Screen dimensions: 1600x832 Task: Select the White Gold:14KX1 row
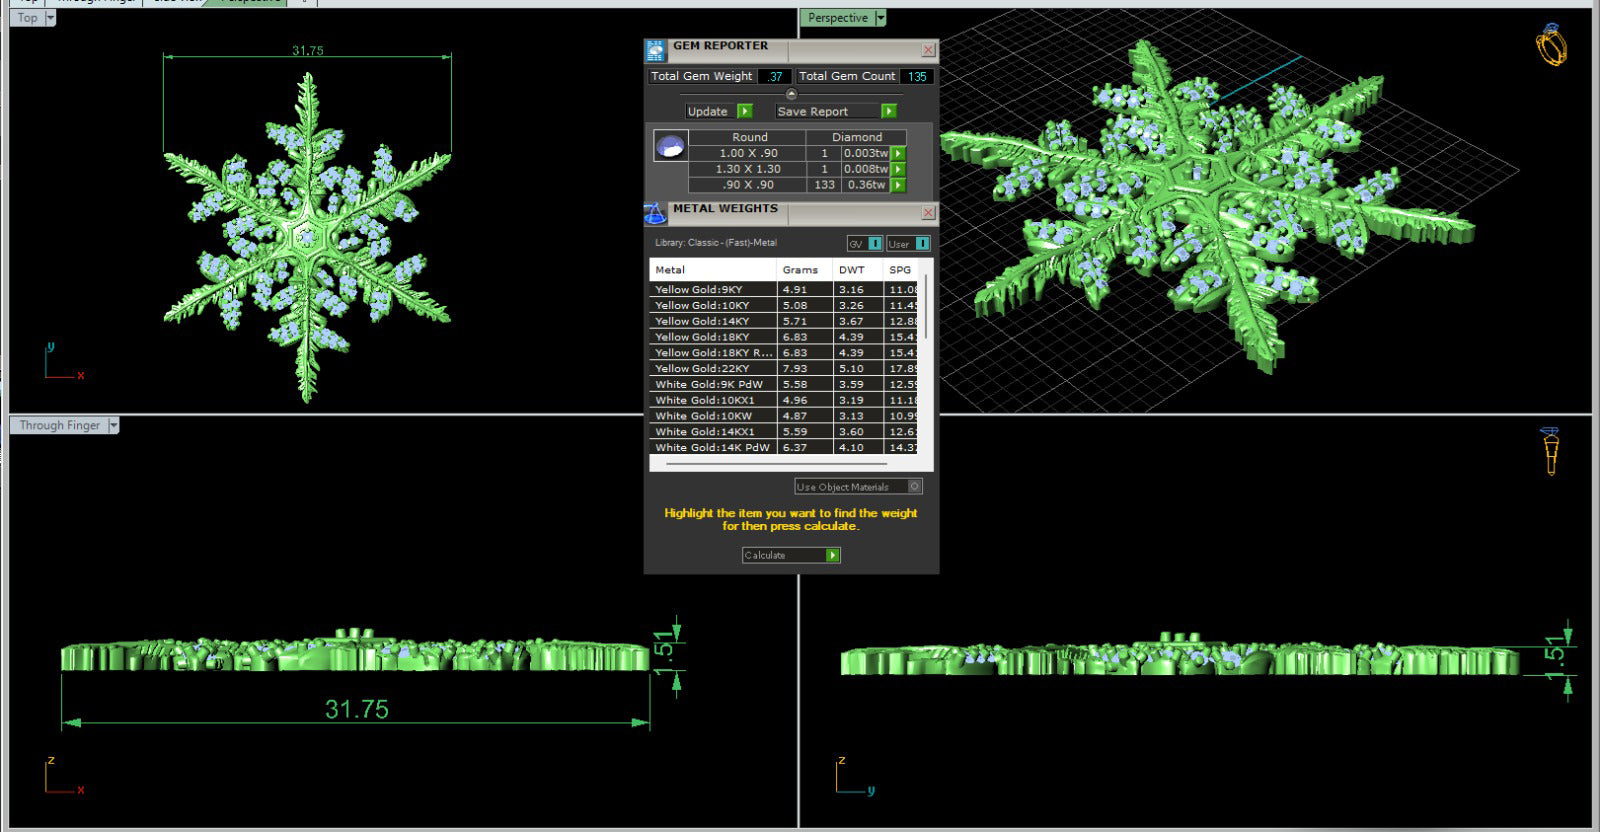point(784,432)
